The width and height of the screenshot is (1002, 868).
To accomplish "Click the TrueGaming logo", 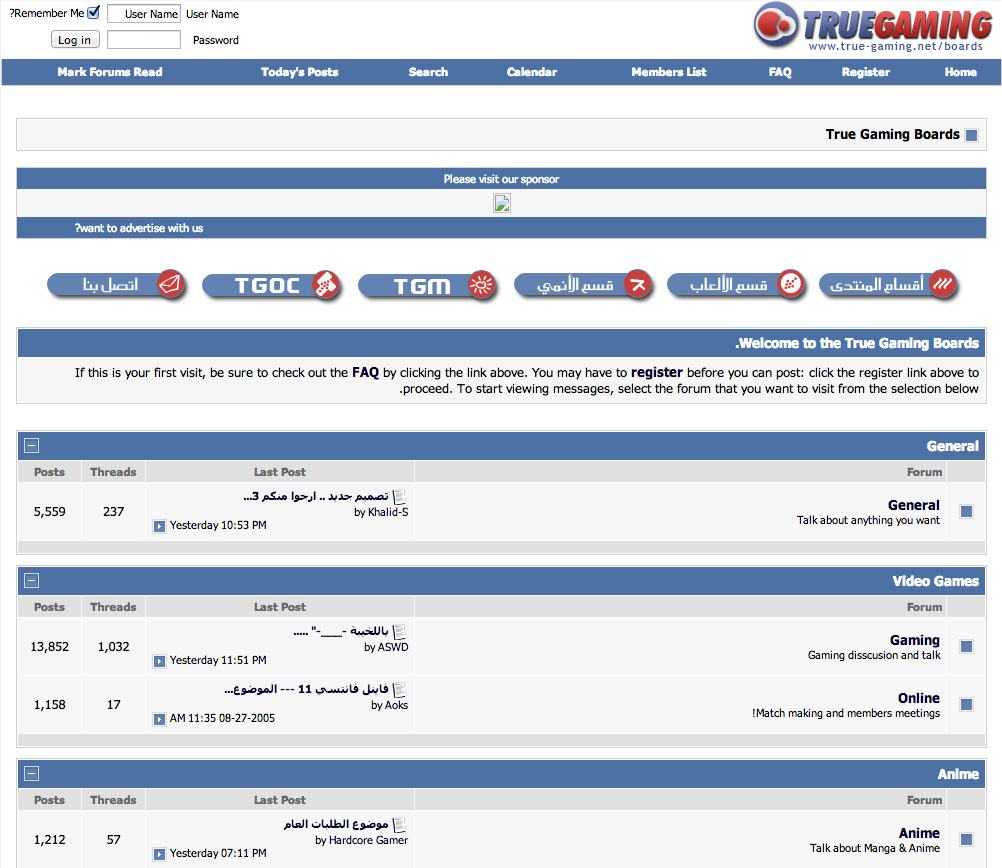I will [873, 27].
